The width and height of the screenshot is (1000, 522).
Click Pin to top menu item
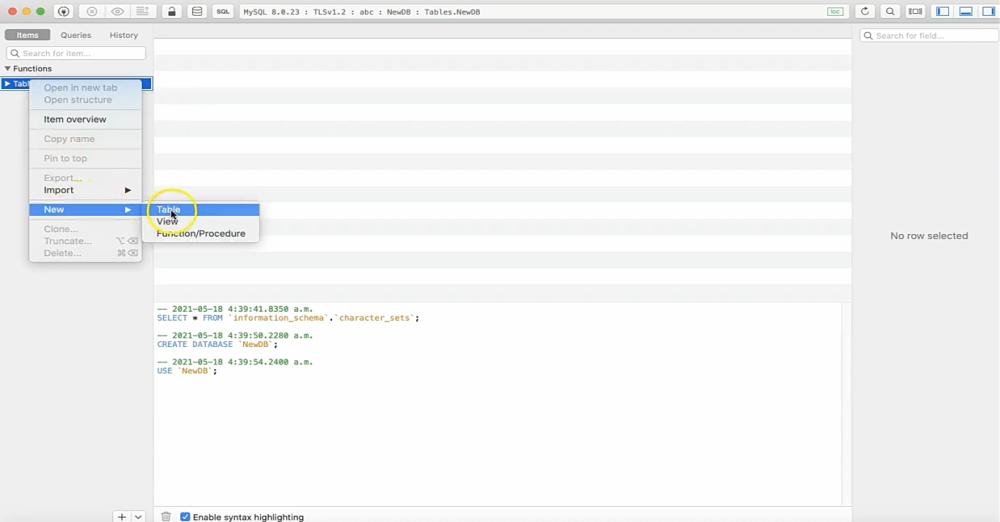(x=85, y=158)
